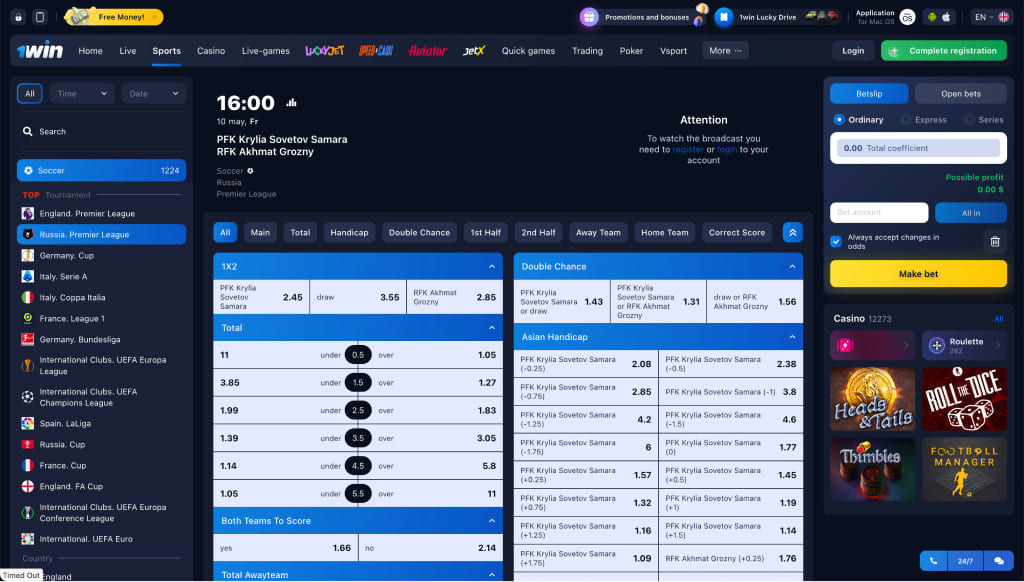Image resolution: width=1024 pixels, height=582 pixels.
Task: Open the EN language selector
Action: tap(990, 17)
